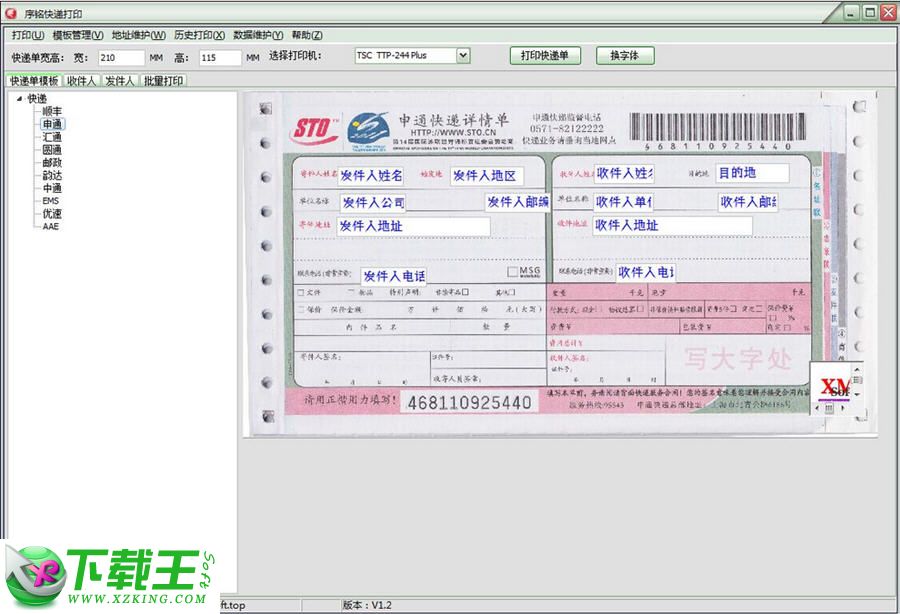Click the 选择打印机 label
Screen dimensions: 900x614
pos(295,56)
